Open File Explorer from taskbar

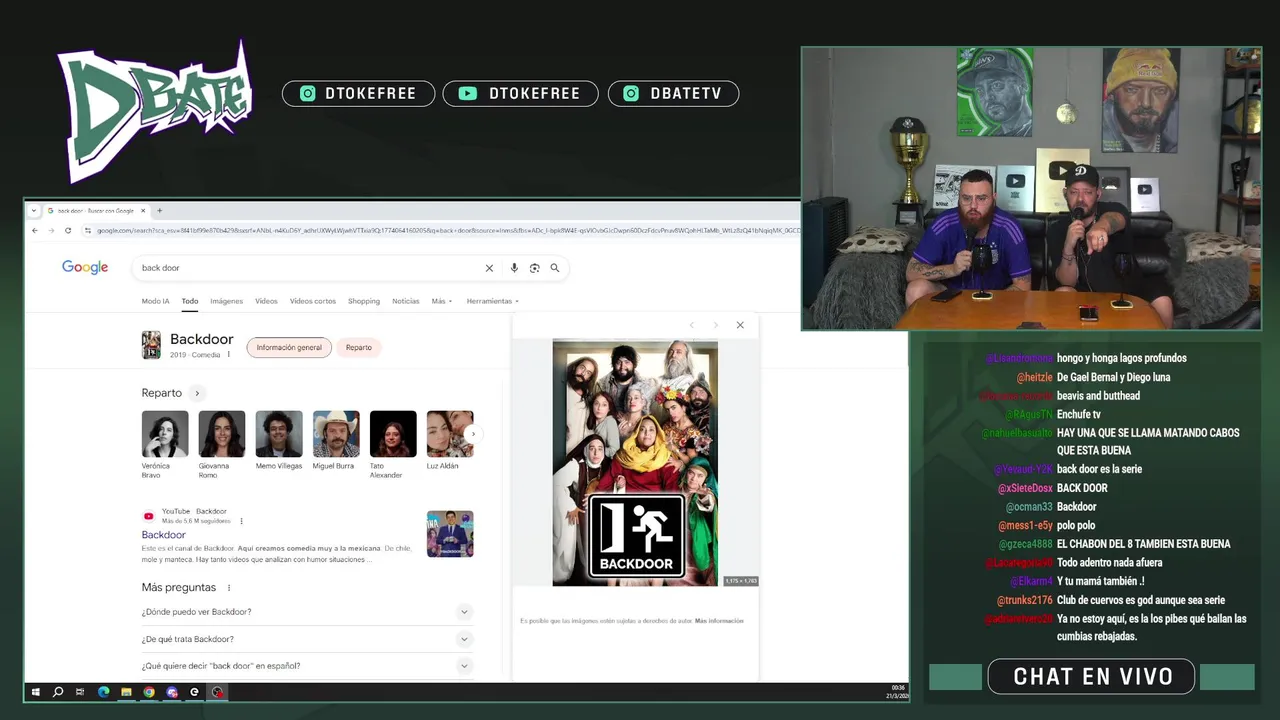(x=126, y=692)
